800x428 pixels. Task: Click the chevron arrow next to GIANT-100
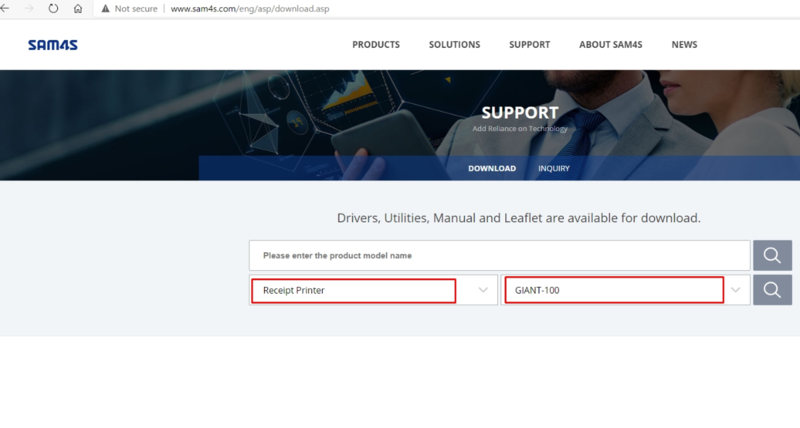(737, 290)
